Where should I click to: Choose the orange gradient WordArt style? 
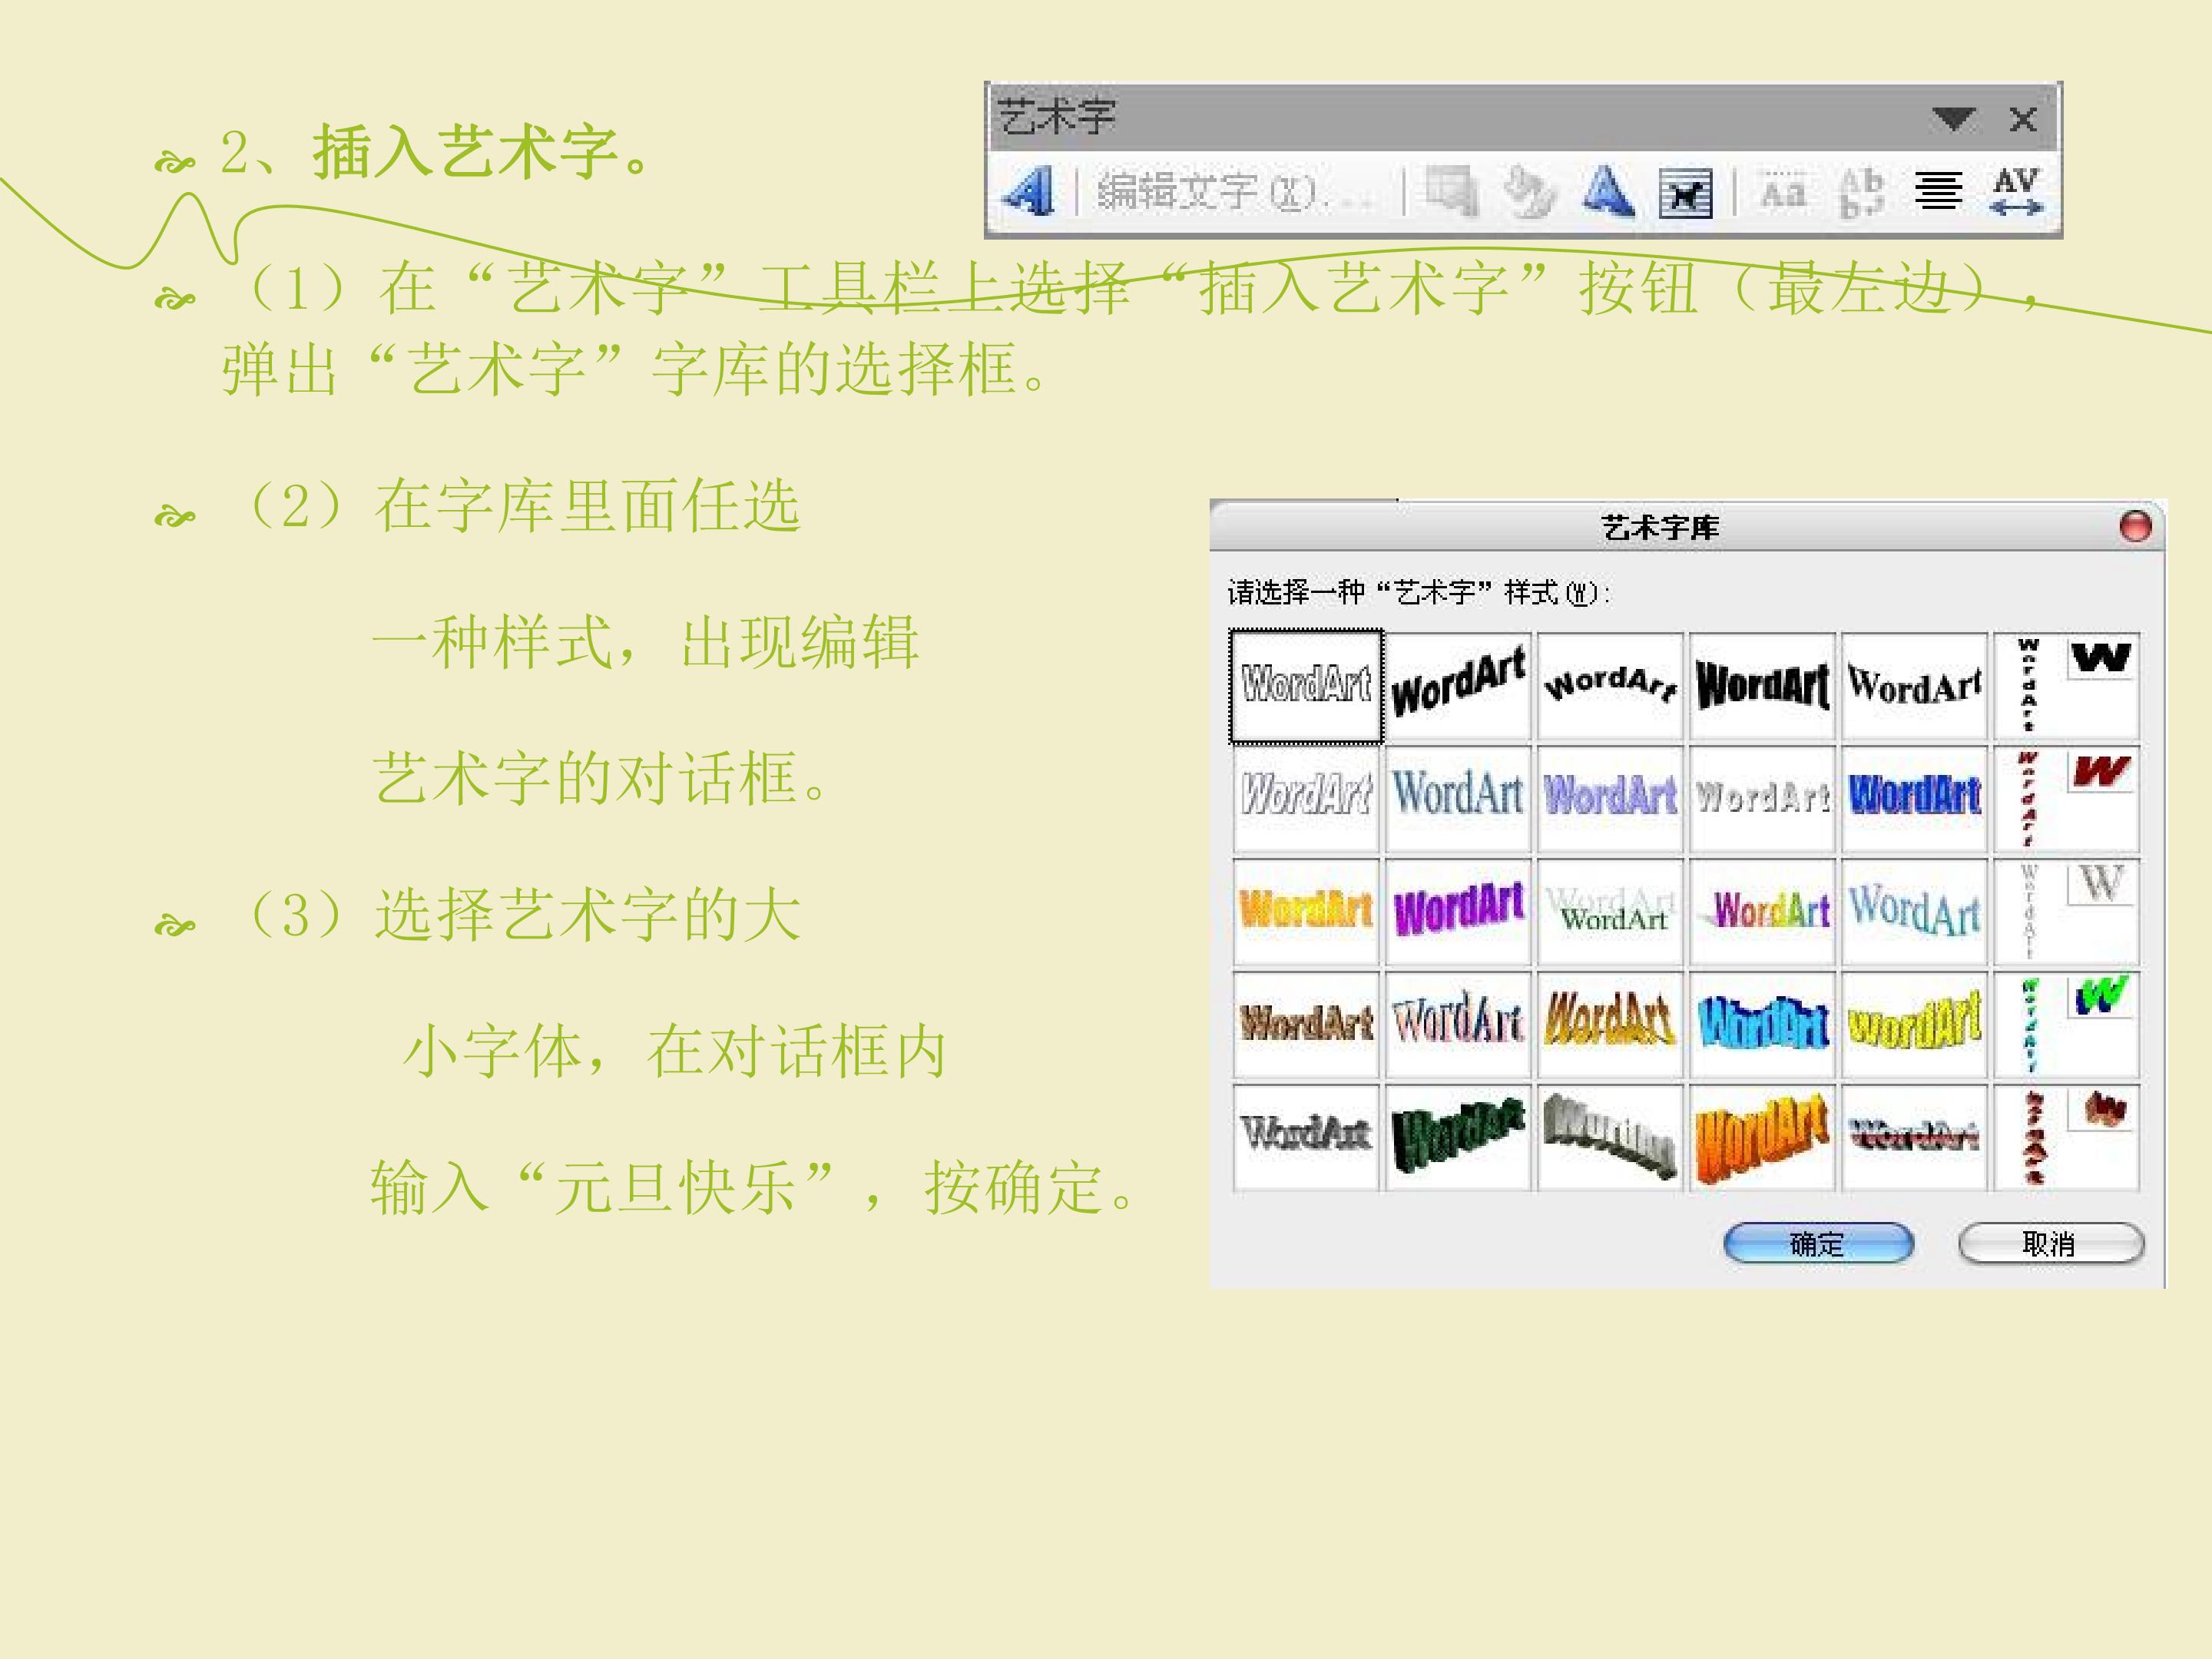tap(1306, 911)
